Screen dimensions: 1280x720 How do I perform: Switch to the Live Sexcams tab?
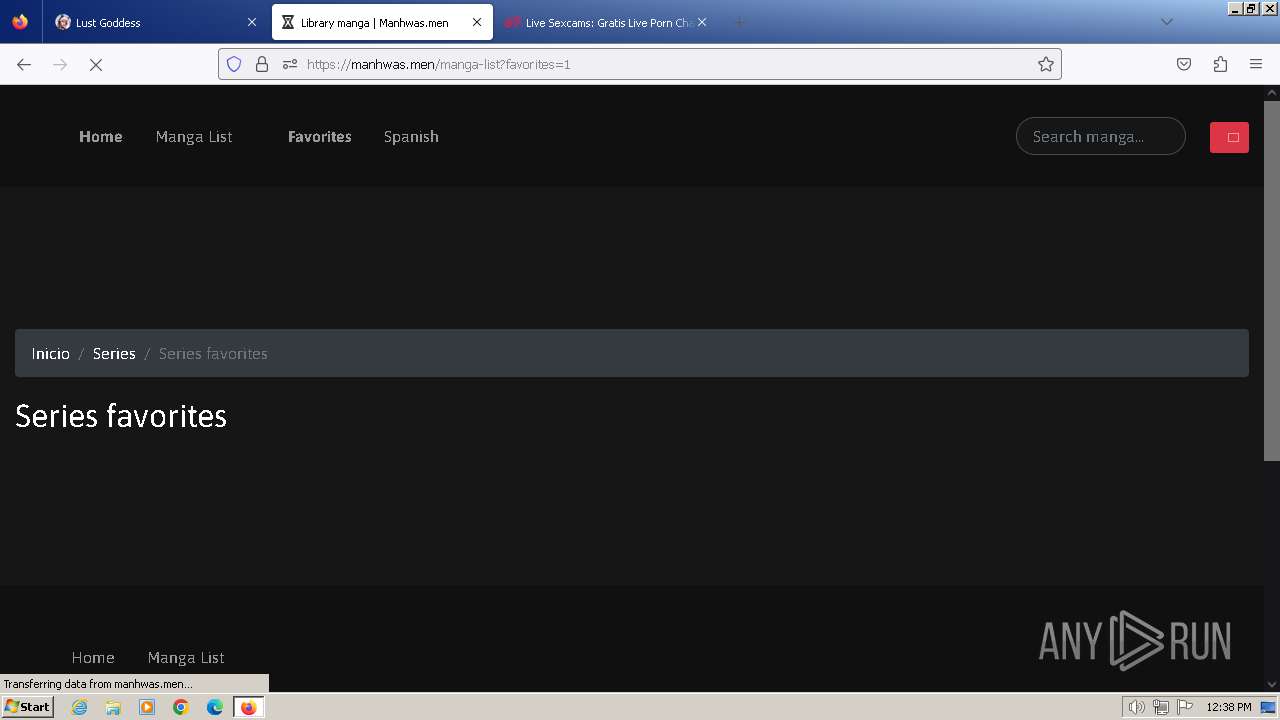pyautogui.click(x=607, y=22)
